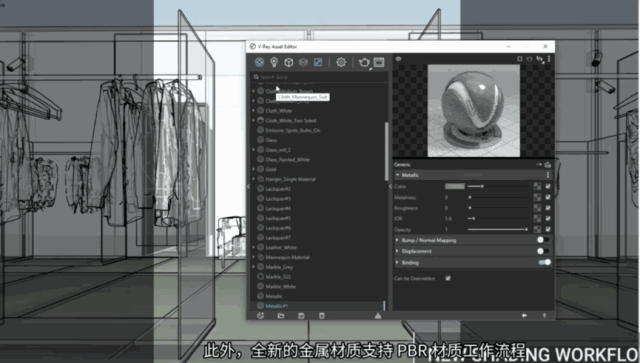
Task: Expand the Gold material tree arrow
Action: (253, 169)
